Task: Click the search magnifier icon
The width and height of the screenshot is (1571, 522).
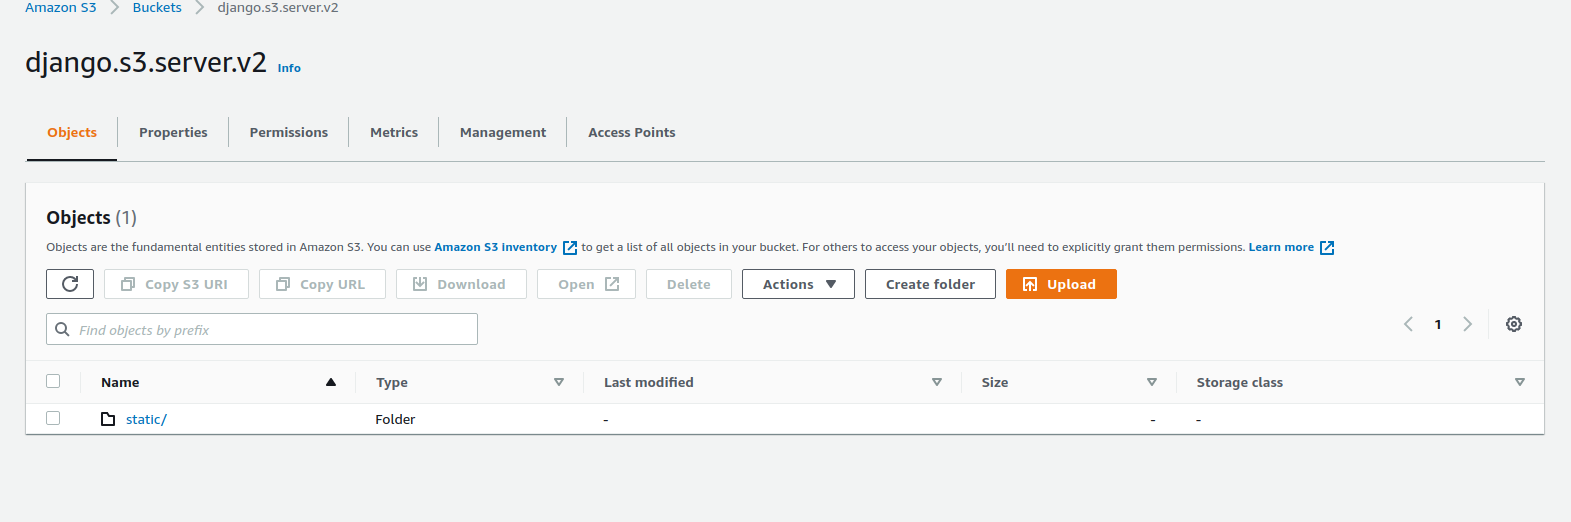Action: [x=62, y=329]
